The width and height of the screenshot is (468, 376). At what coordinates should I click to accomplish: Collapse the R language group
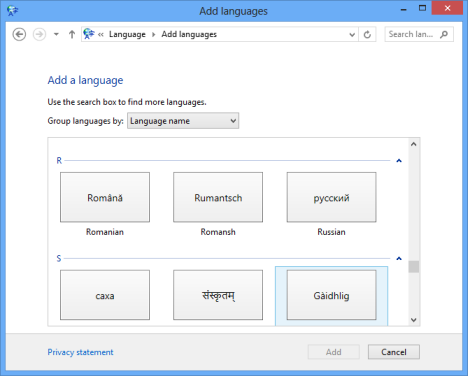click(399, 161)
